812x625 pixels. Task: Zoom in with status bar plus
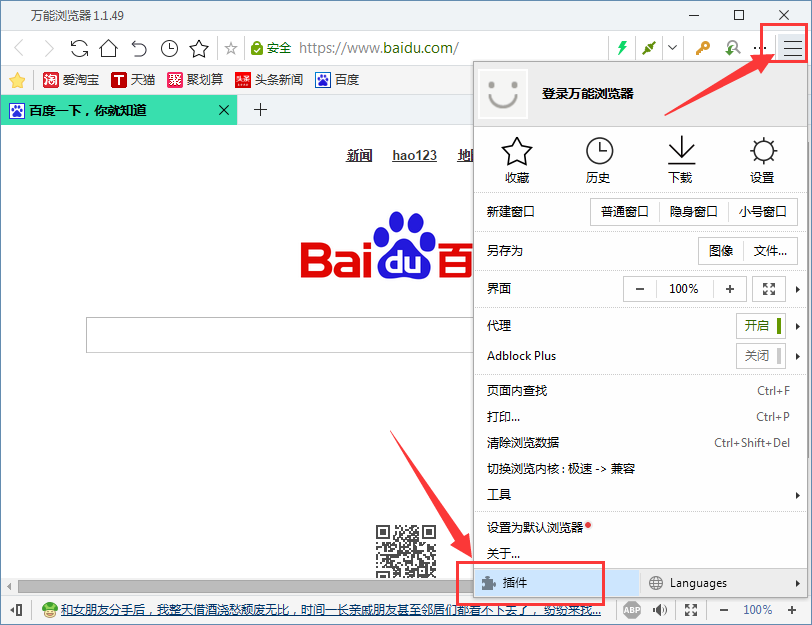[792, 610]
